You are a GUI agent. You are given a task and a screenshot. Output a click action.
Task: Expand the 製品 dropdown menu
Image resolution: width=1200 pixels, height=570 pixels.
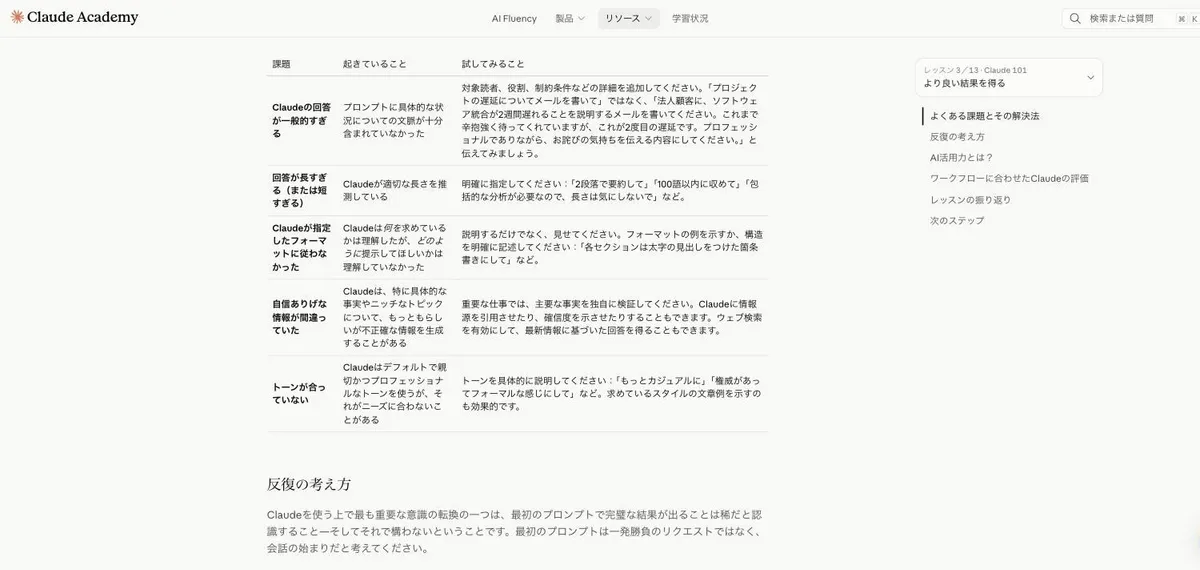570,18
